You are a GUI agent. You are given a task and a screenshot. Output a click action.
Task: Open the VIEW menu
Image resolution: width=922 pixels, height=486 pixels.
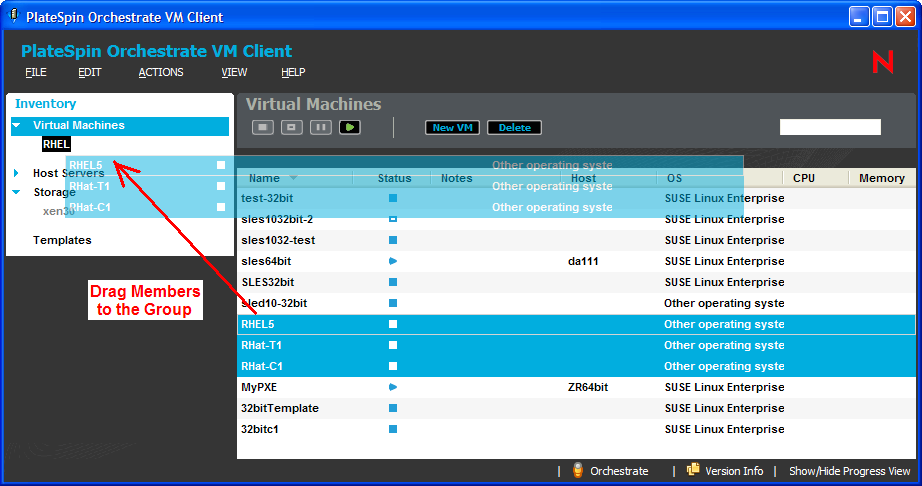click(x=234, y=72)
